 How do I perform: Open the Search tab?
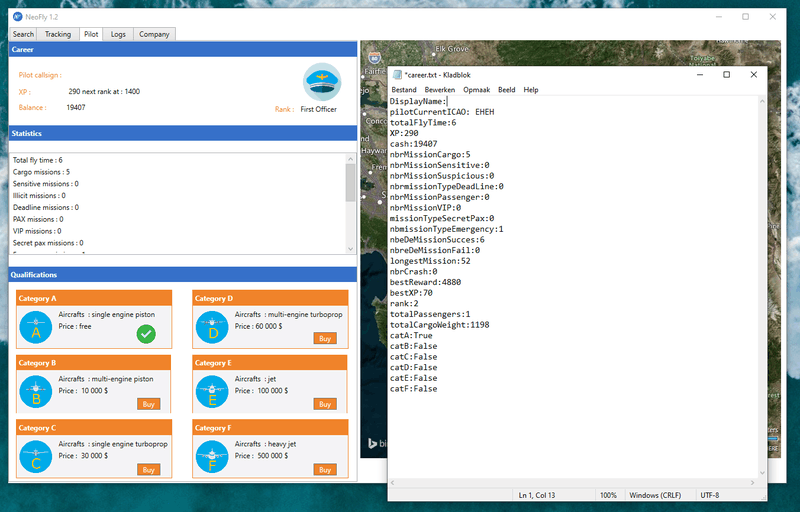(x=23, y=34)
